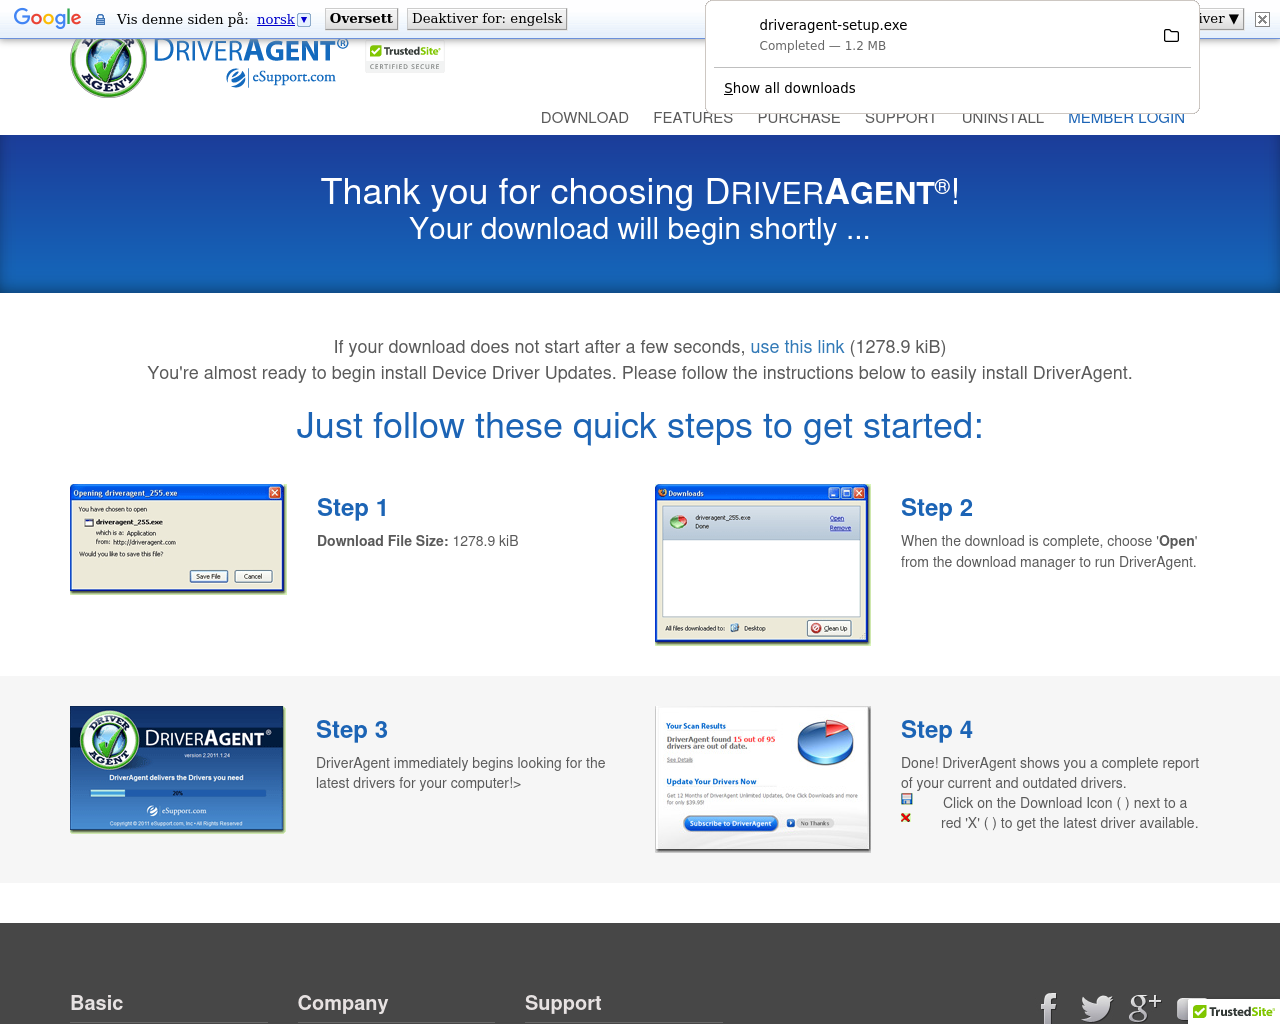Open the eSupport.com logo link
The width and height of the screenshot is (1280, 1024).
[281, 77]
